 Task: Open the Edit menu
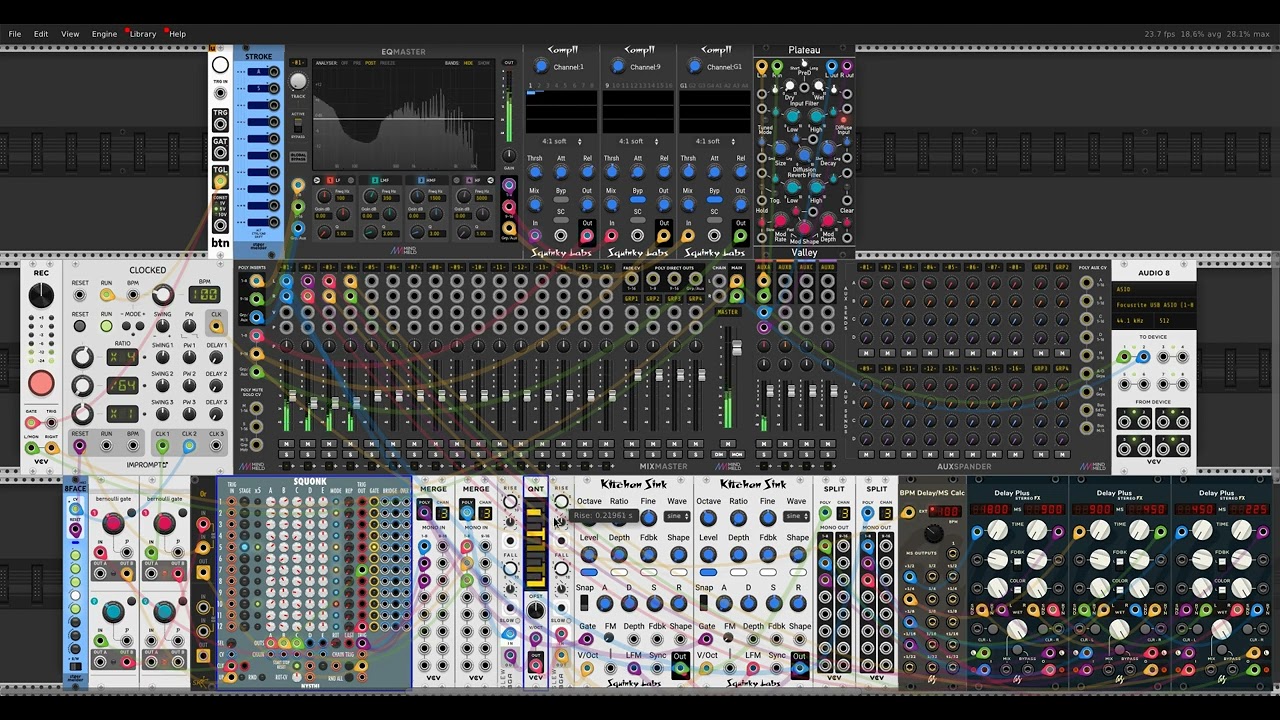click(x=41, y=34)
